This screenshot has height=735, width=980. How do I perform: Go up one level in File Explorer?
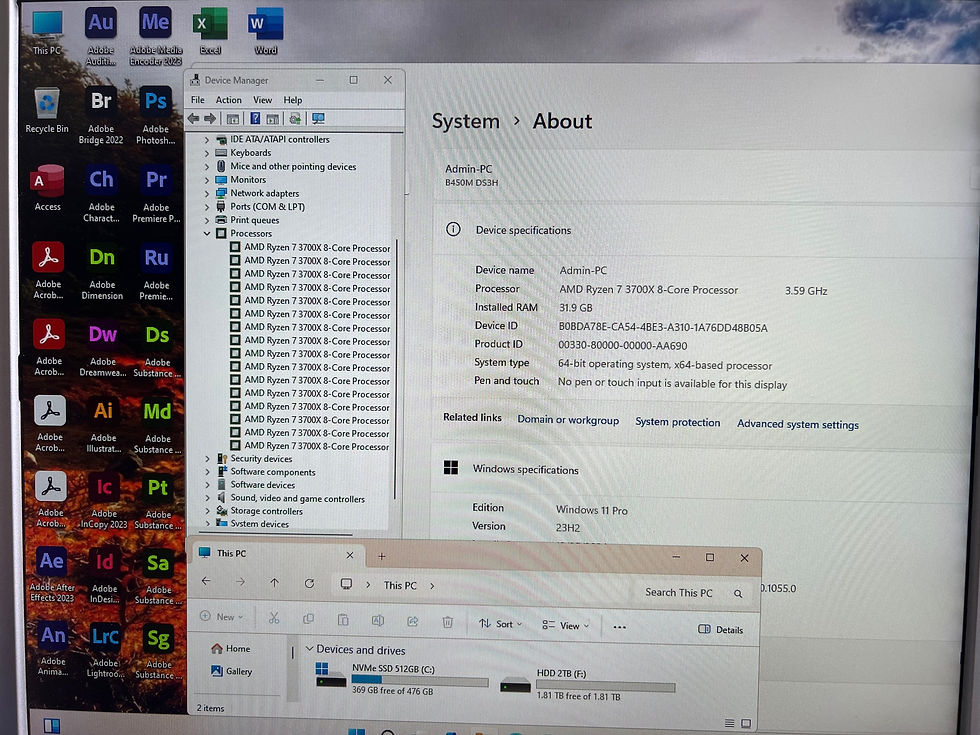[274, 582]
